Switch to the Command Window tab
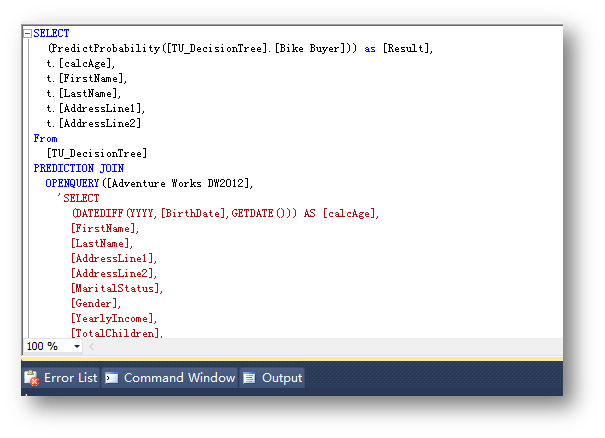Viewport: 605px width, 438px height. tap(170, 378)
